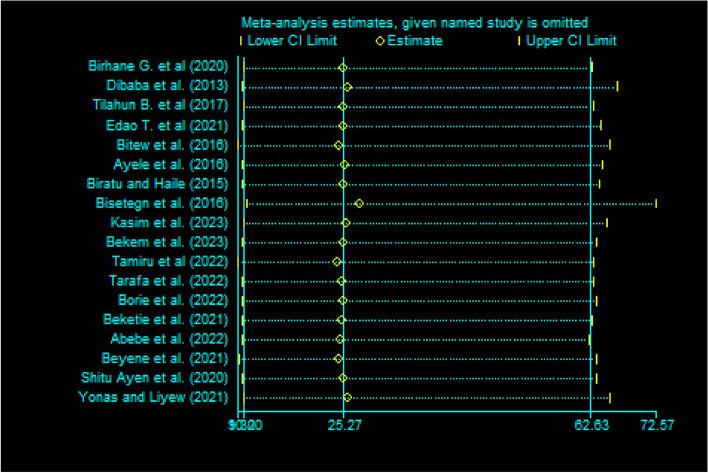Click the estimate diamond on the Beyene et al. row

(x=338, y=359)
